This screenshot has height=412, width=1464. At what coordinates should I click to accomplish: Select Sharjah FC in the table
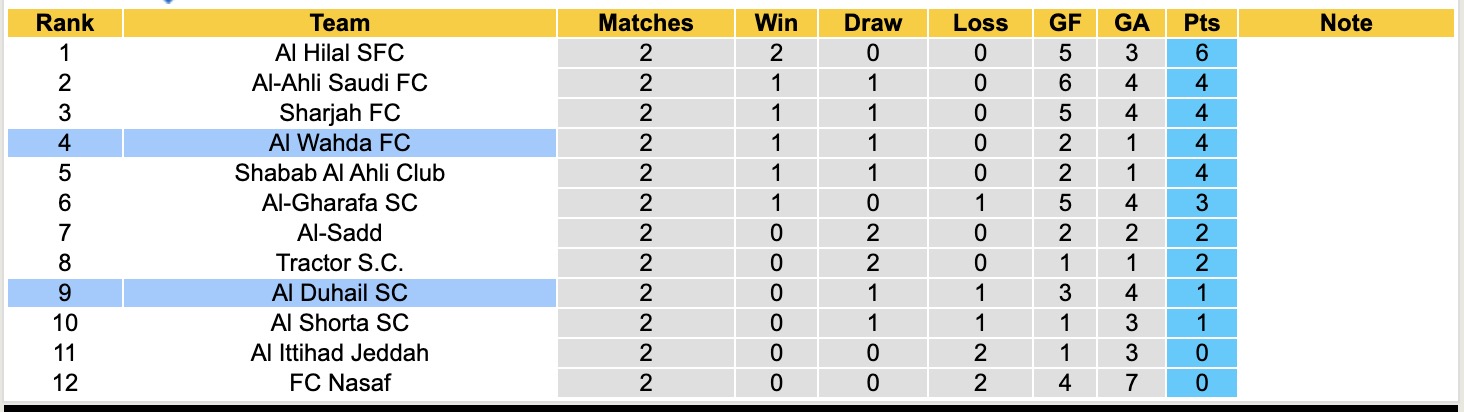340,113
